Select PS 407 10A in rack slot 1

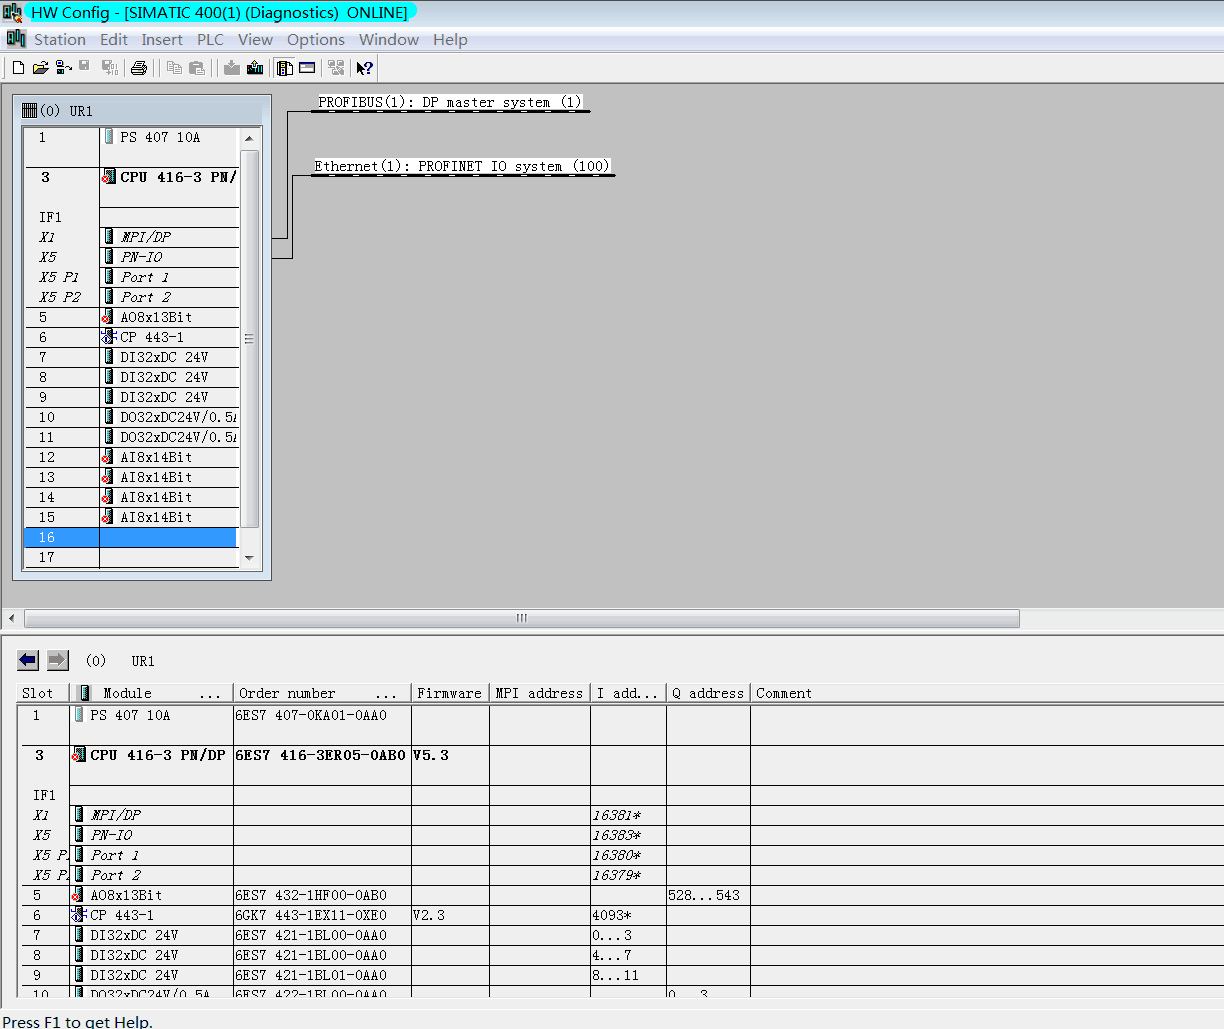coord(160,137)
